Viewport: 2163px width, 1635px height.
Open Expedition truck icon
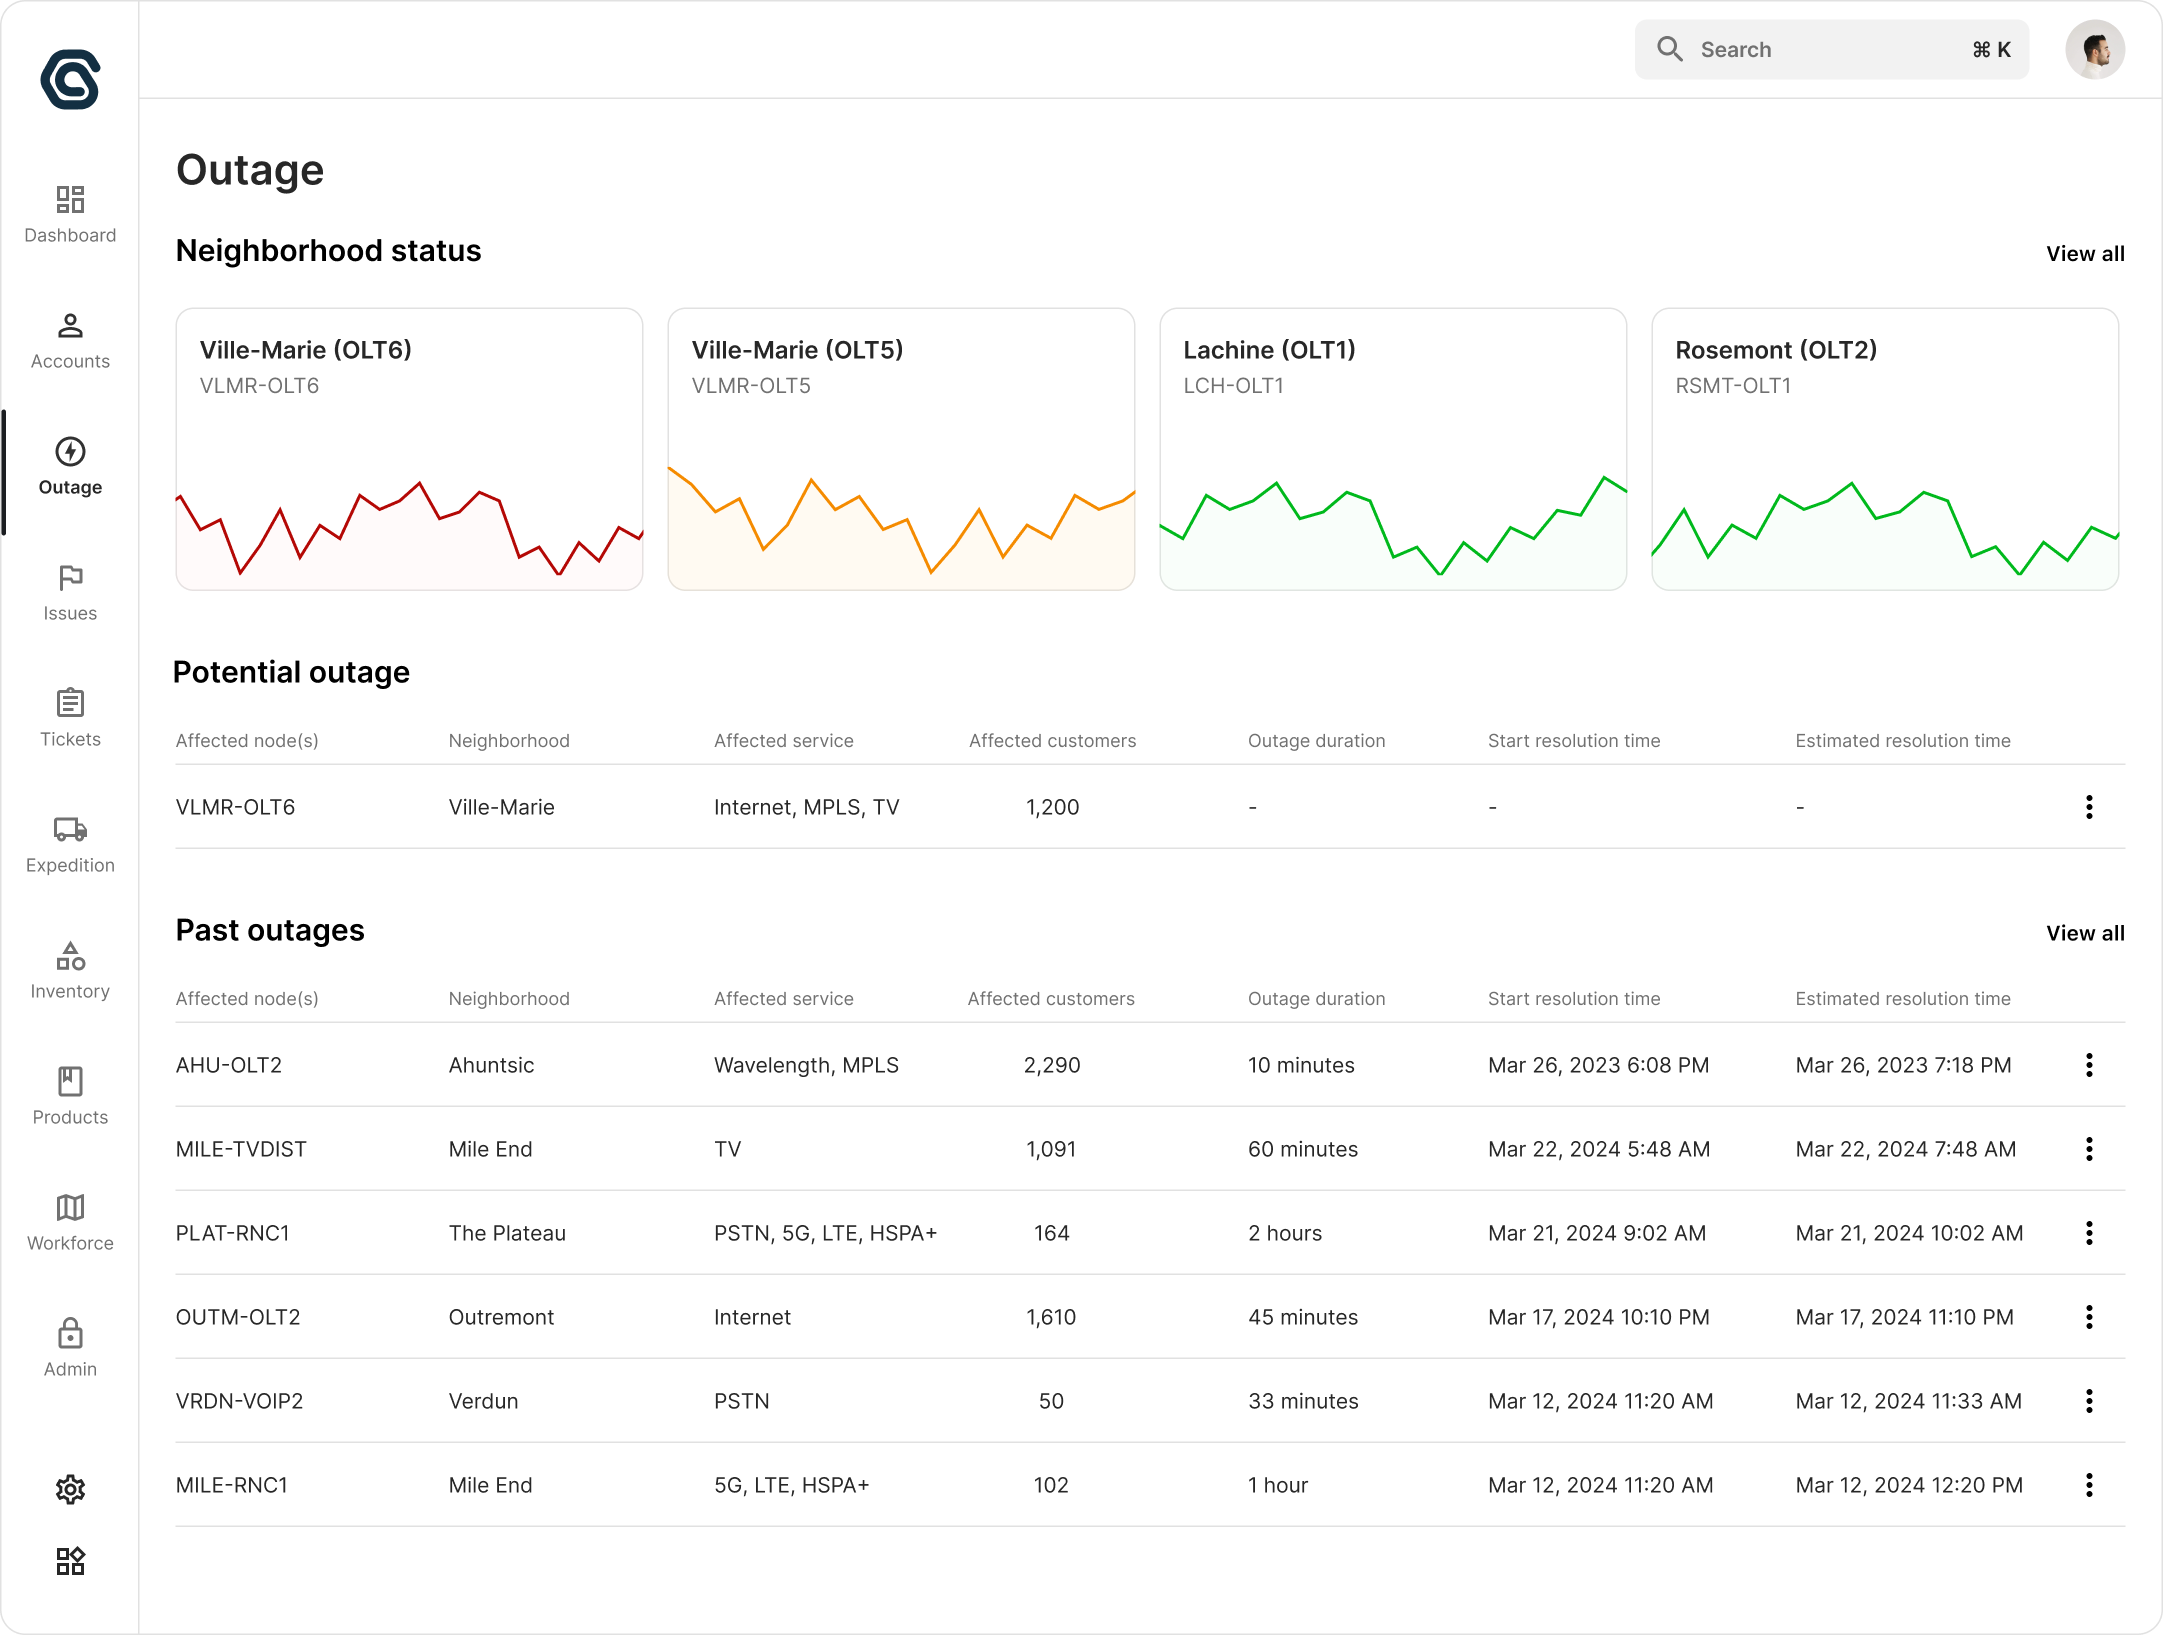pos(70,830)
